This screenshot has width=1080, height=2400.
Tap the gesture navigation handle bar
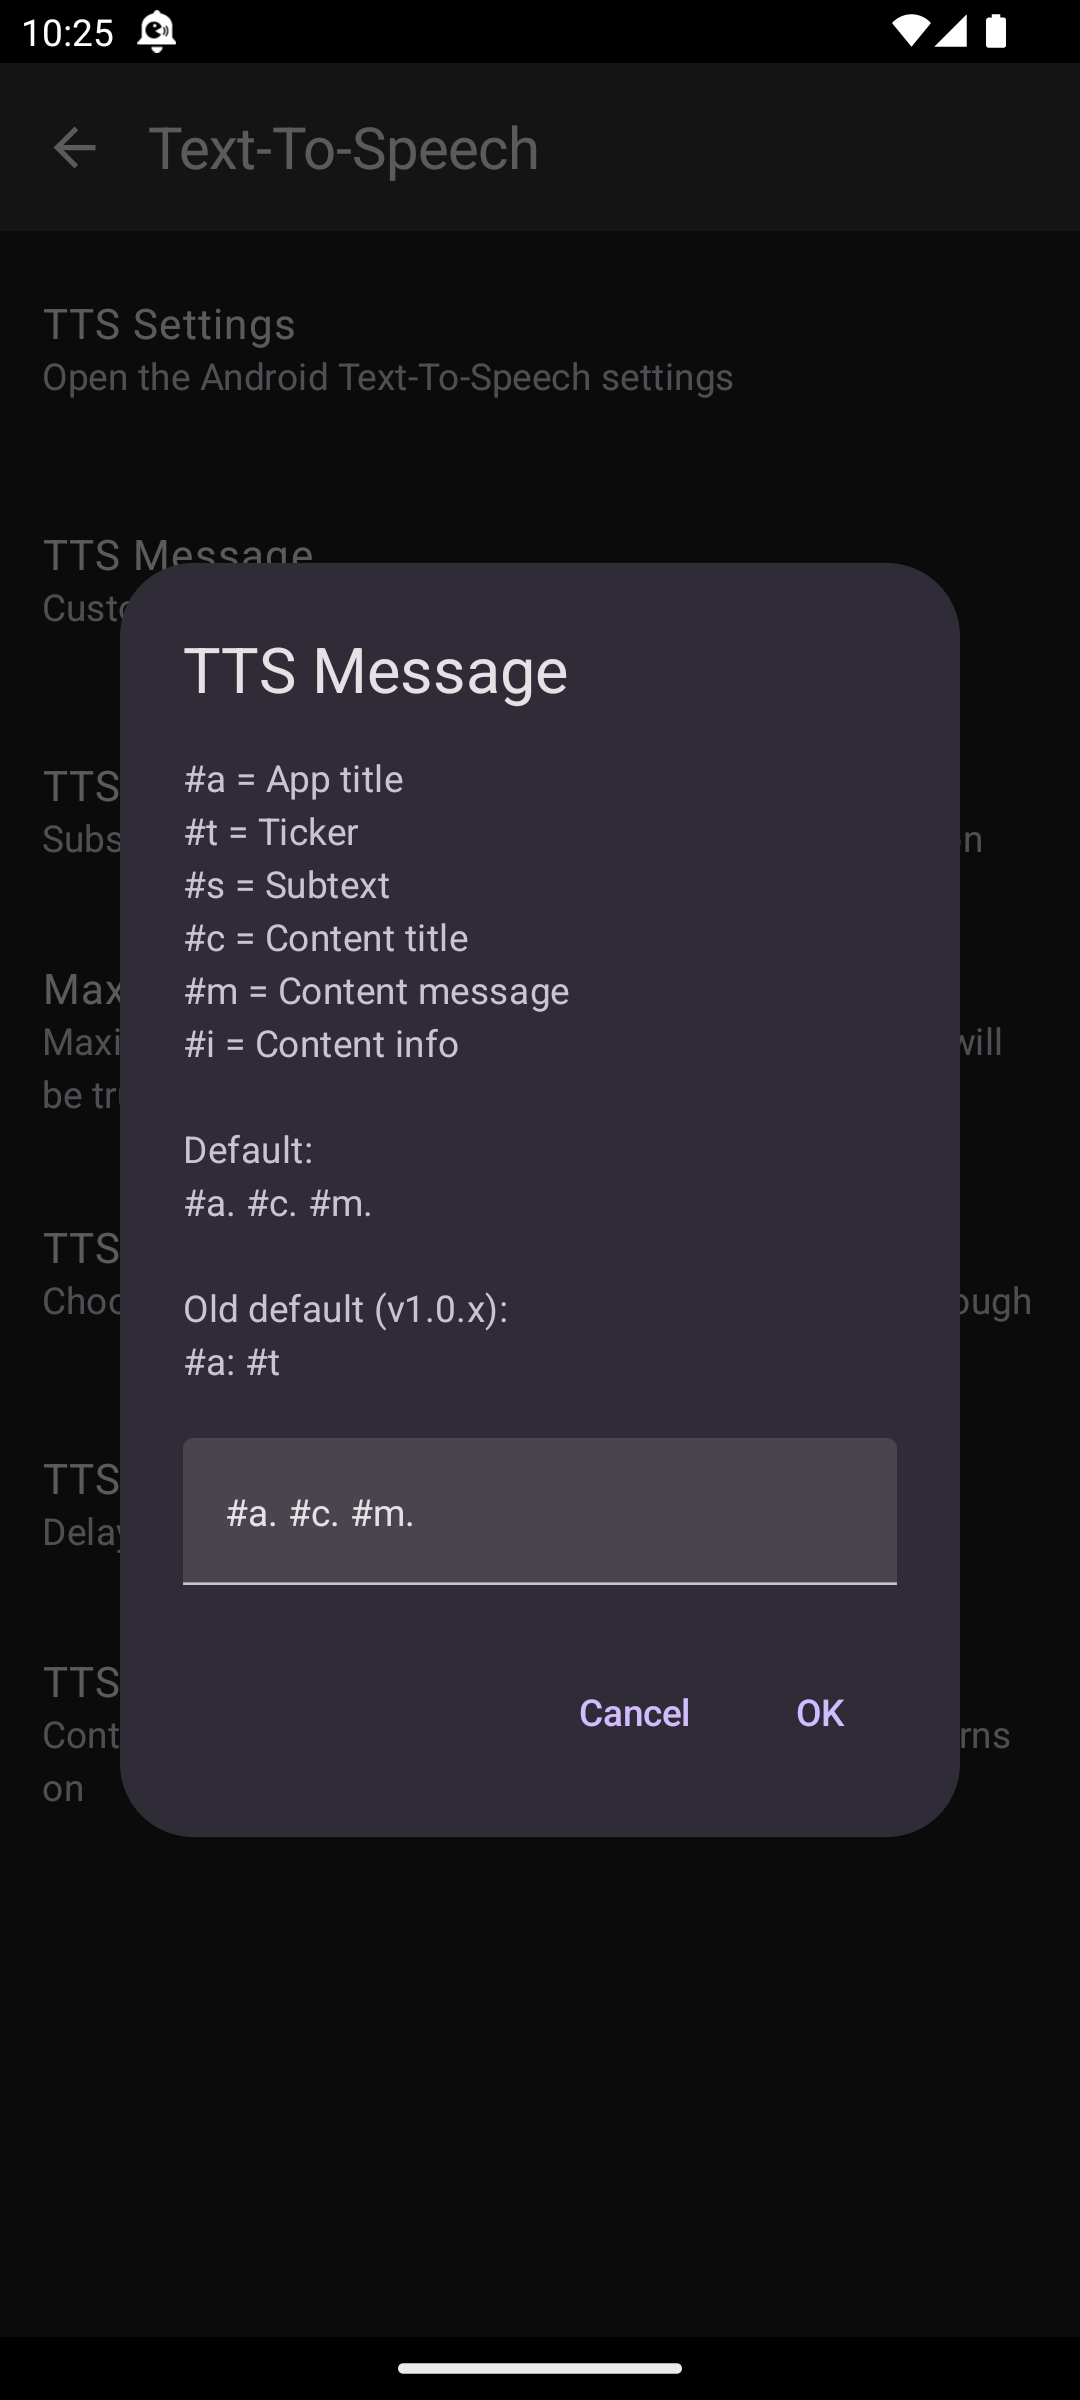click(540, 2367)
